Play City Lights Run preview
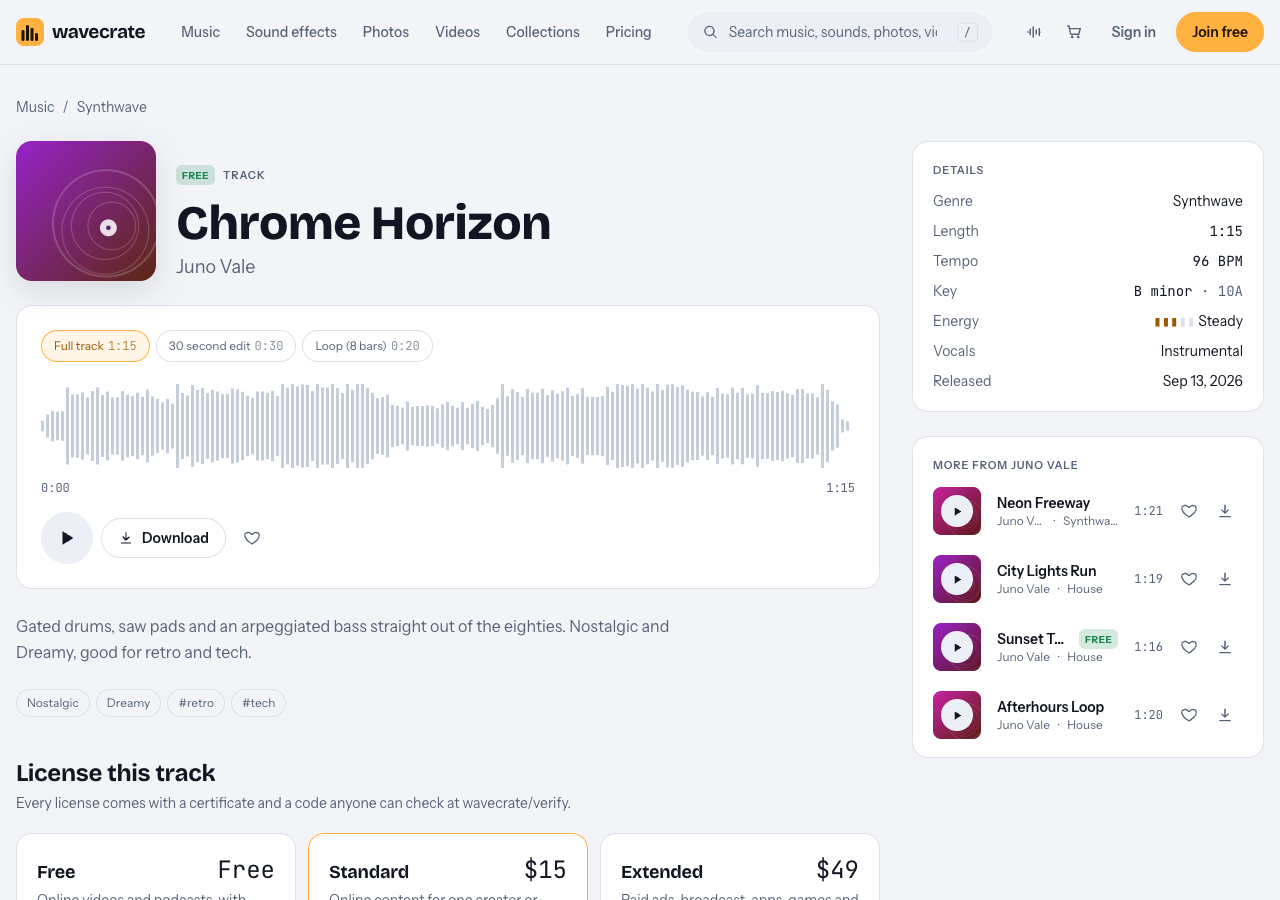The height and width of the screenshot is (900, 1280). (957, 579)
